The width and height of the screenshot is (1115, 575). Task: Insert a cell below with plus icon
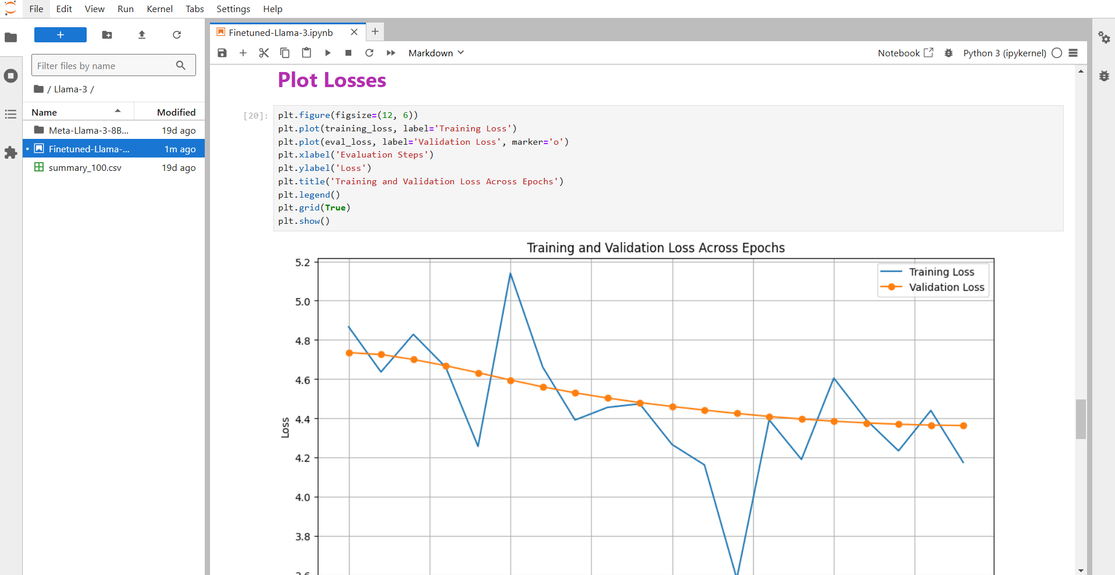(x=242, y=53)
